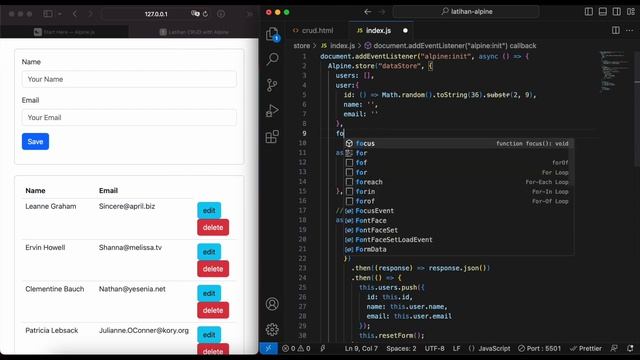Toggle the secondary sidebar layout icon
The width and height of the screenshot is (640, 360).
click(616, 12)
